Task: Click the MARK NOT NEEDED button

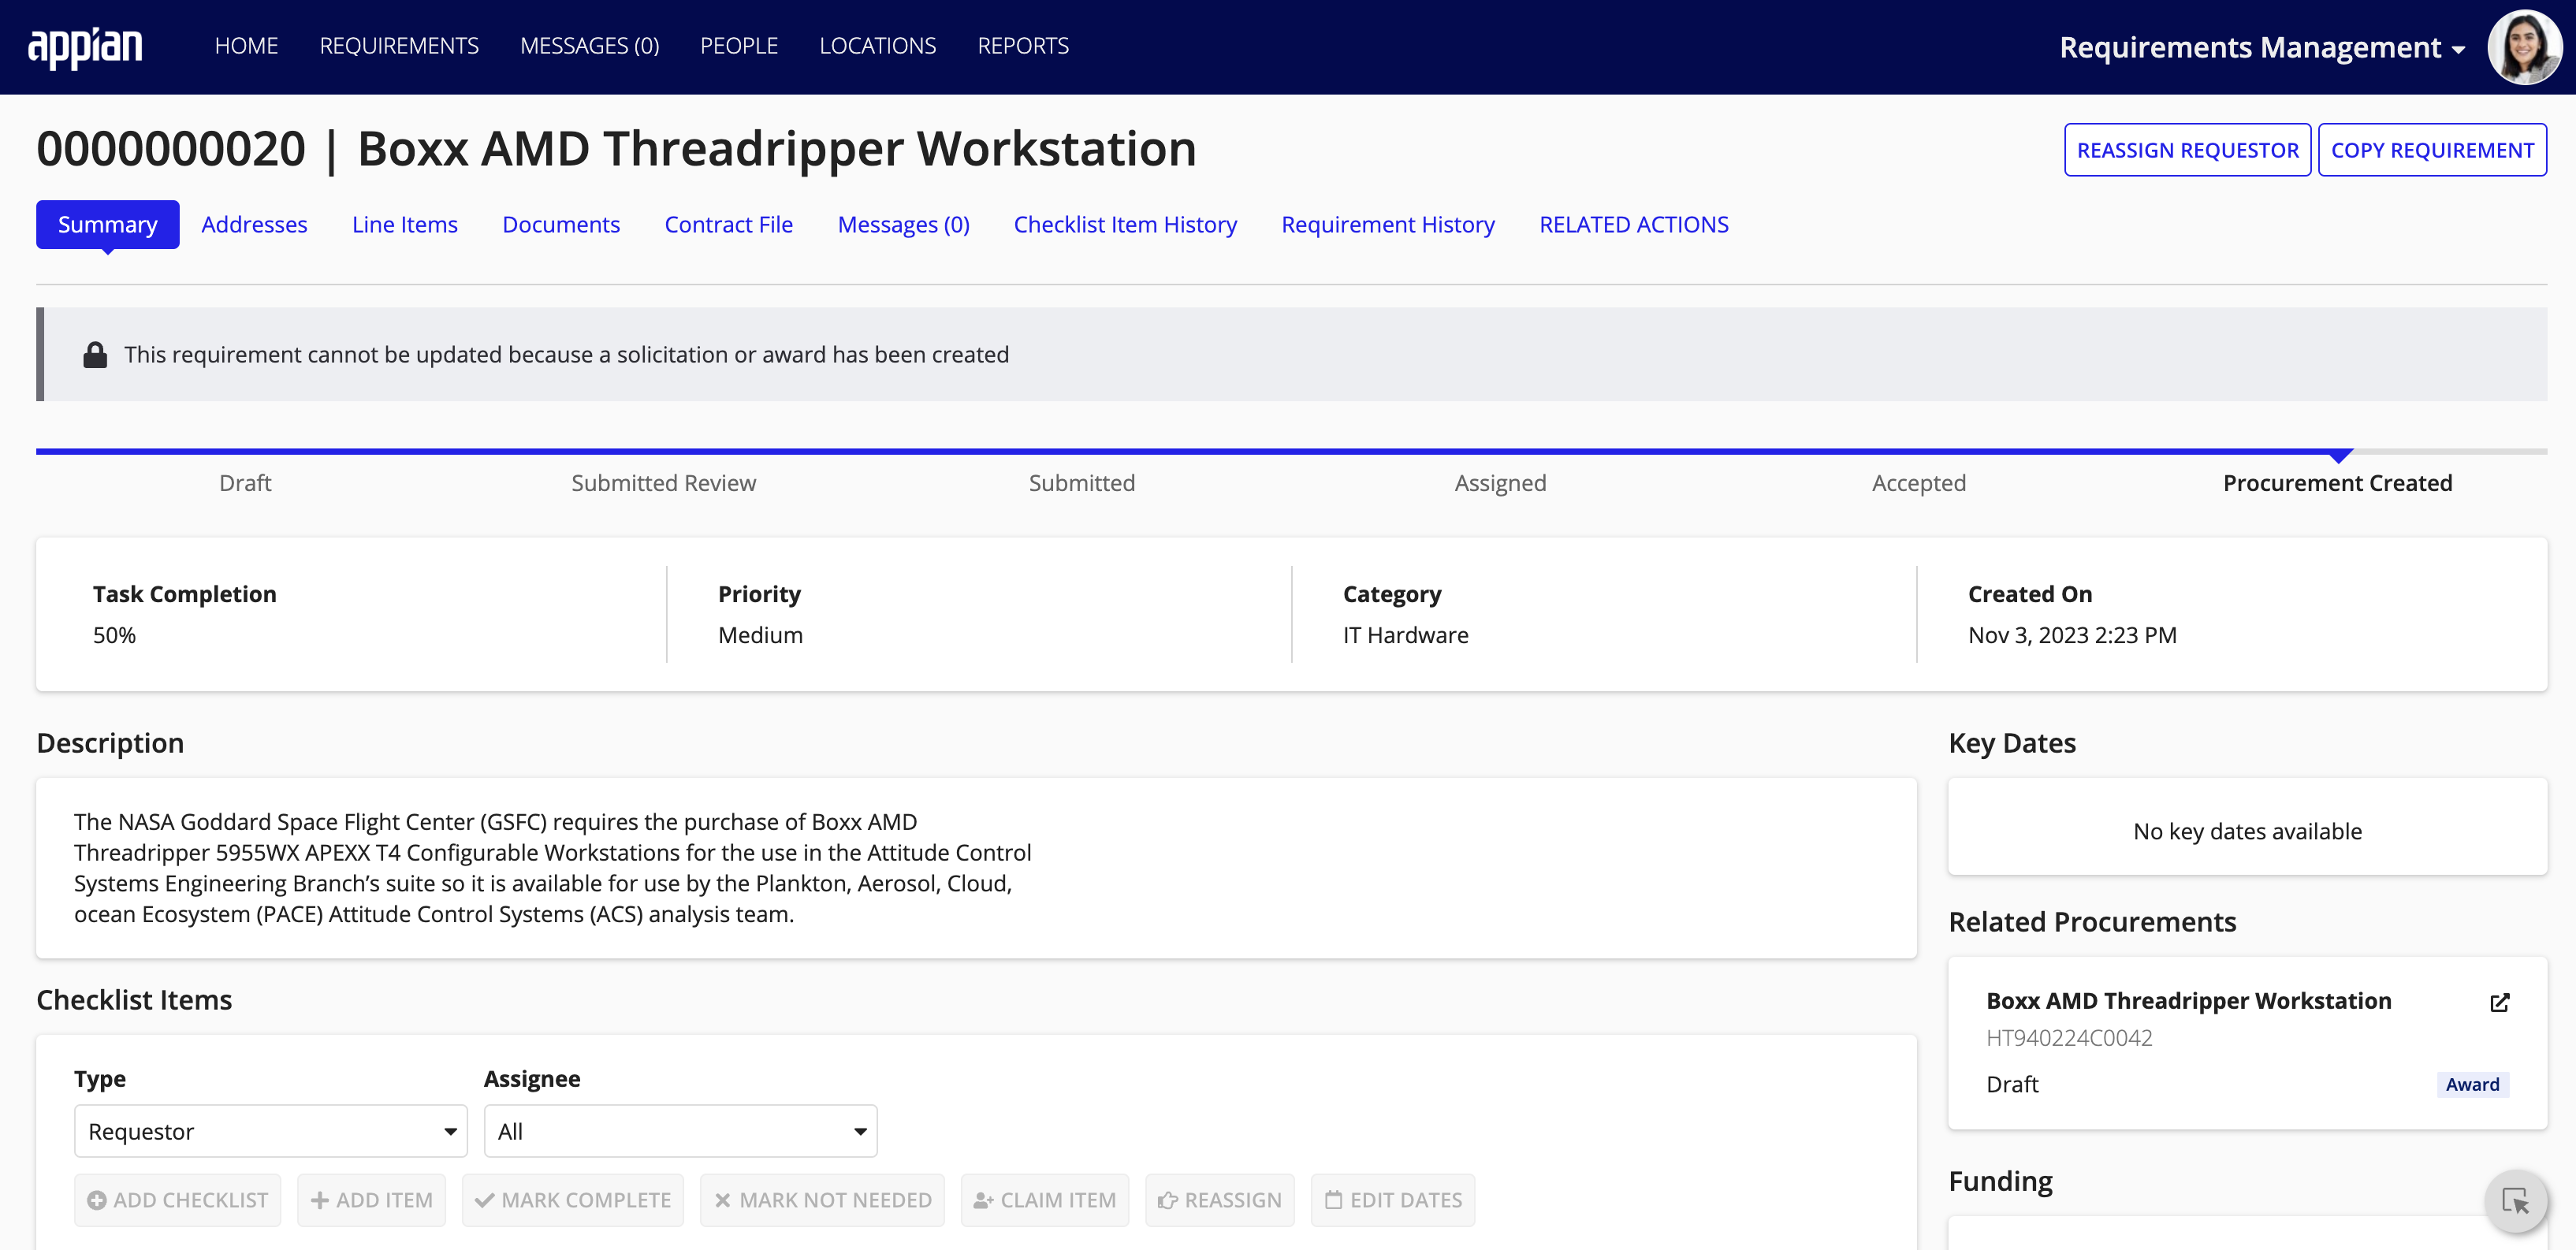Action: (822, 1200)
